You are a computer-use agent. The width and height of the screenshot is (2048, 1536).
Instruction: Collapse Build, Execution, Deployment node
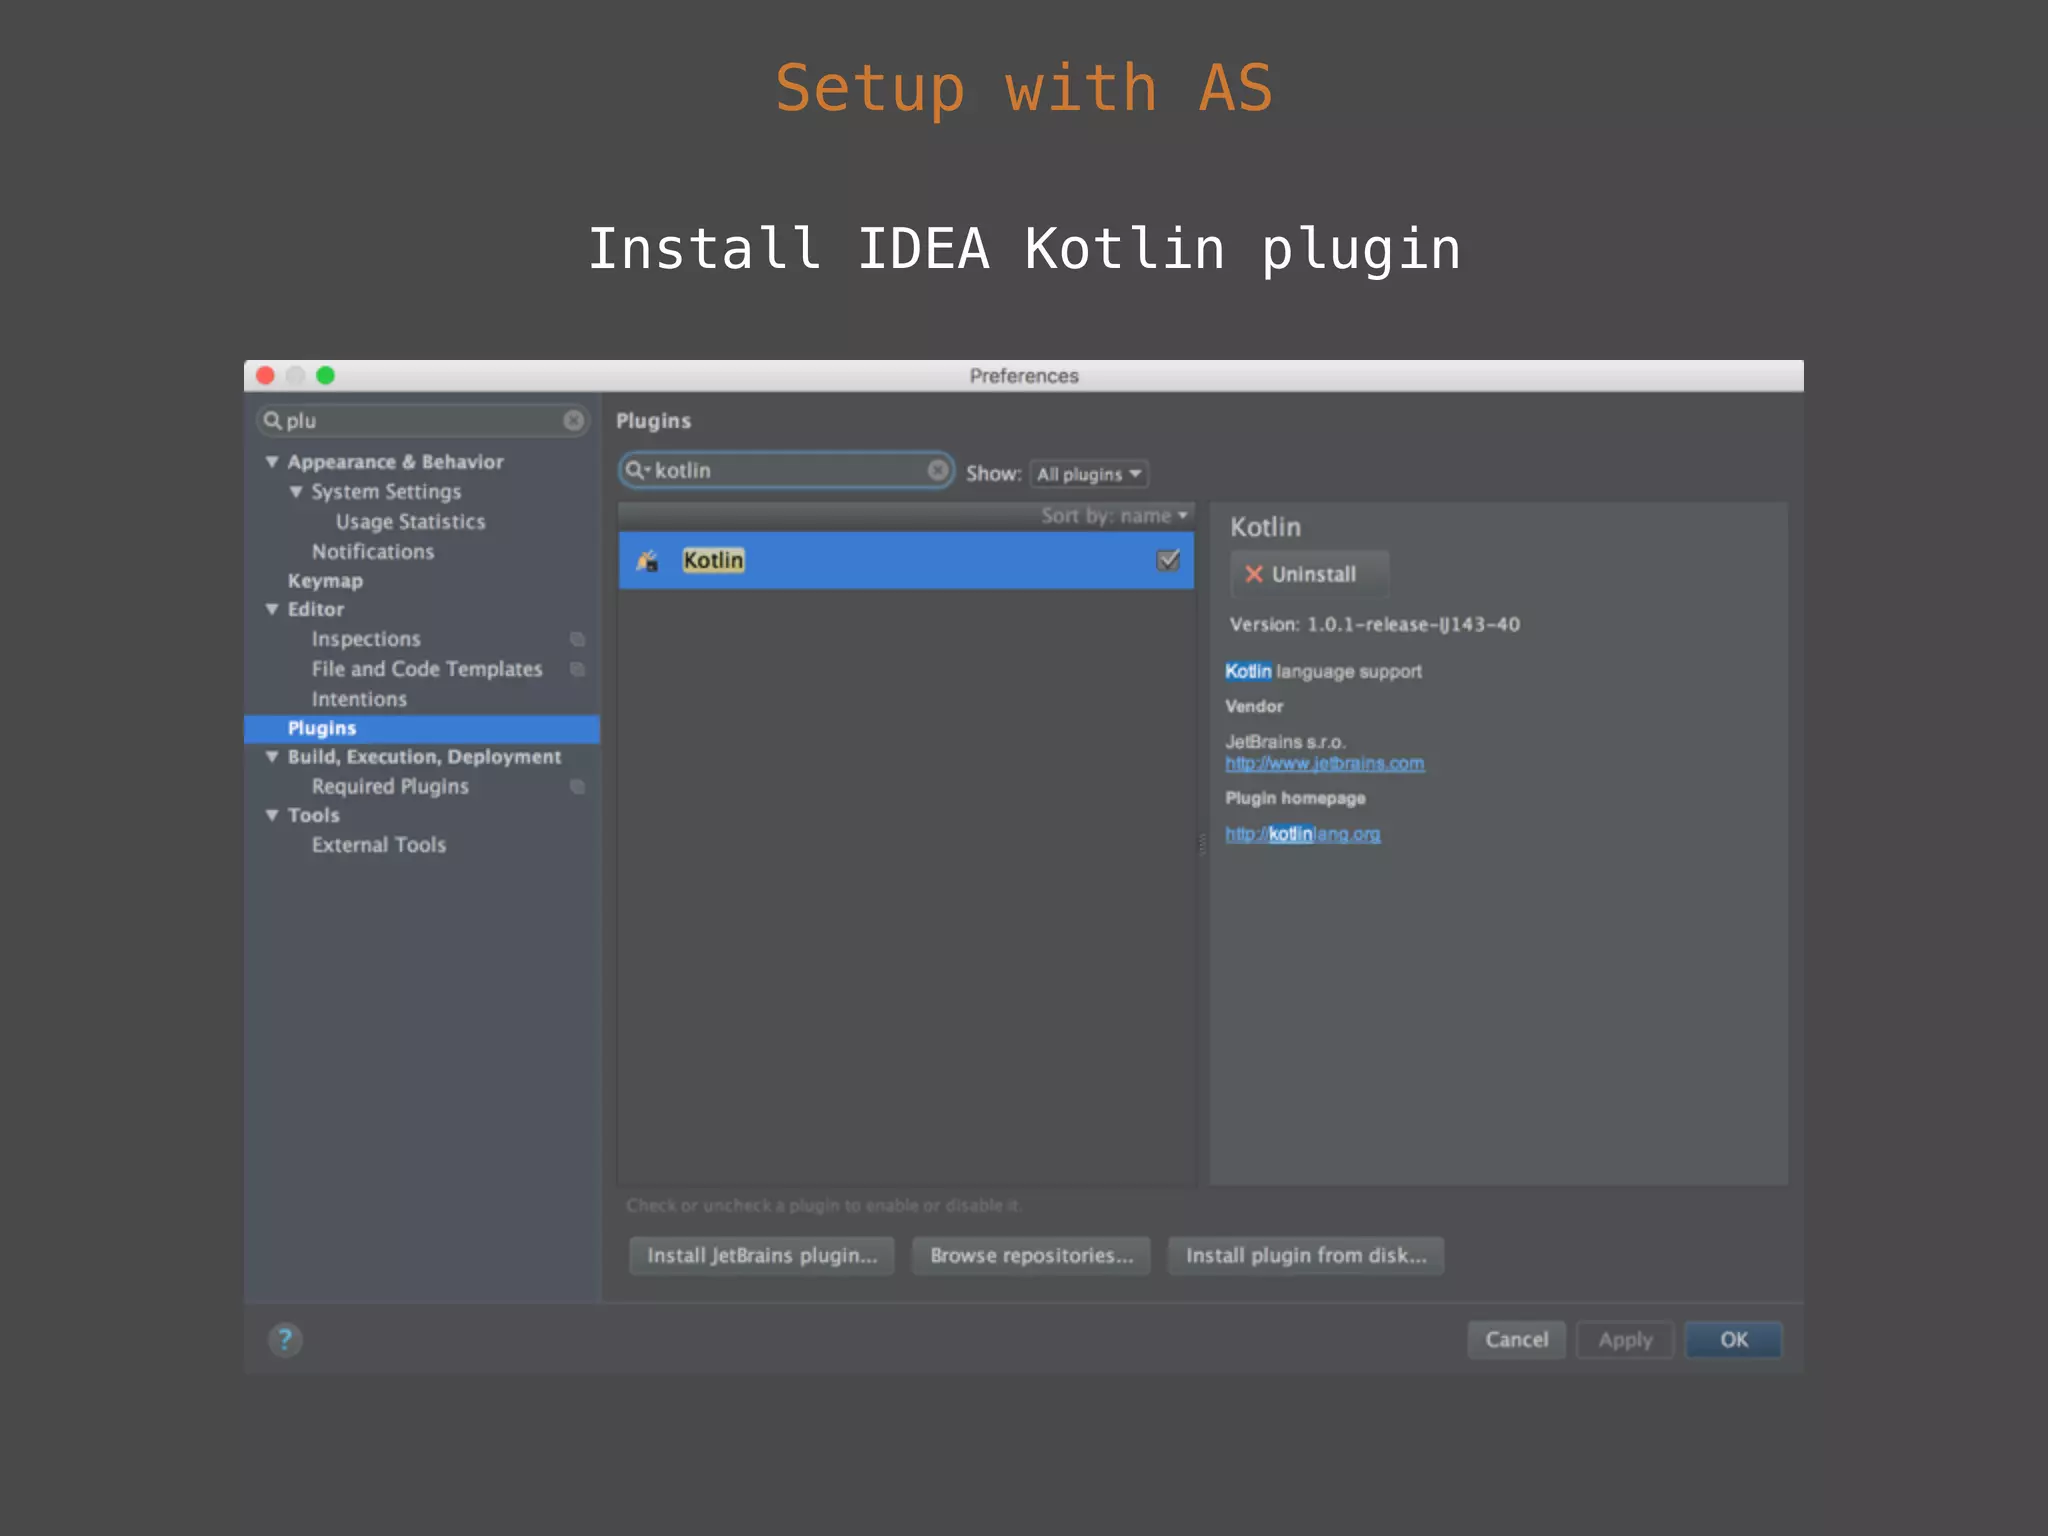[272, 757]
